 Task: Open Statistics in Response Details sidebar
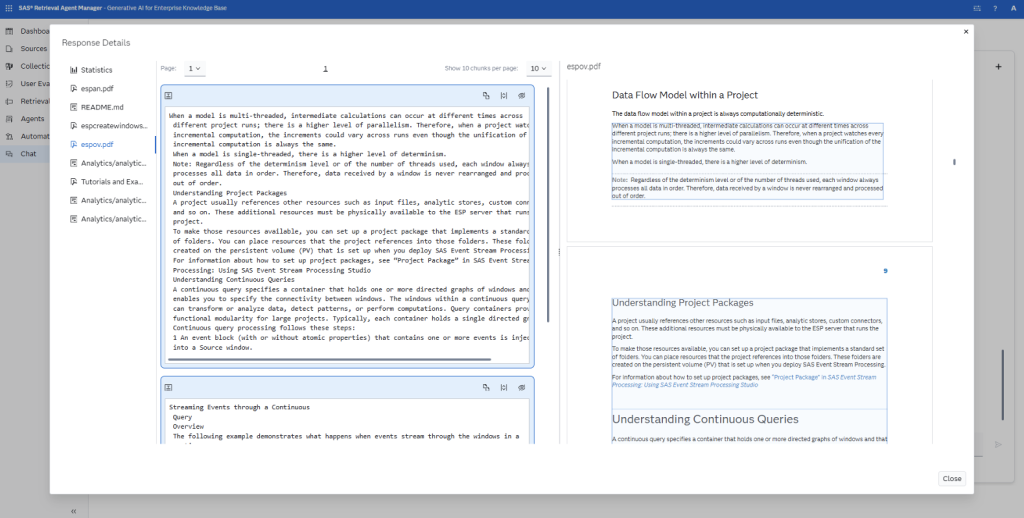click(96, 70)
